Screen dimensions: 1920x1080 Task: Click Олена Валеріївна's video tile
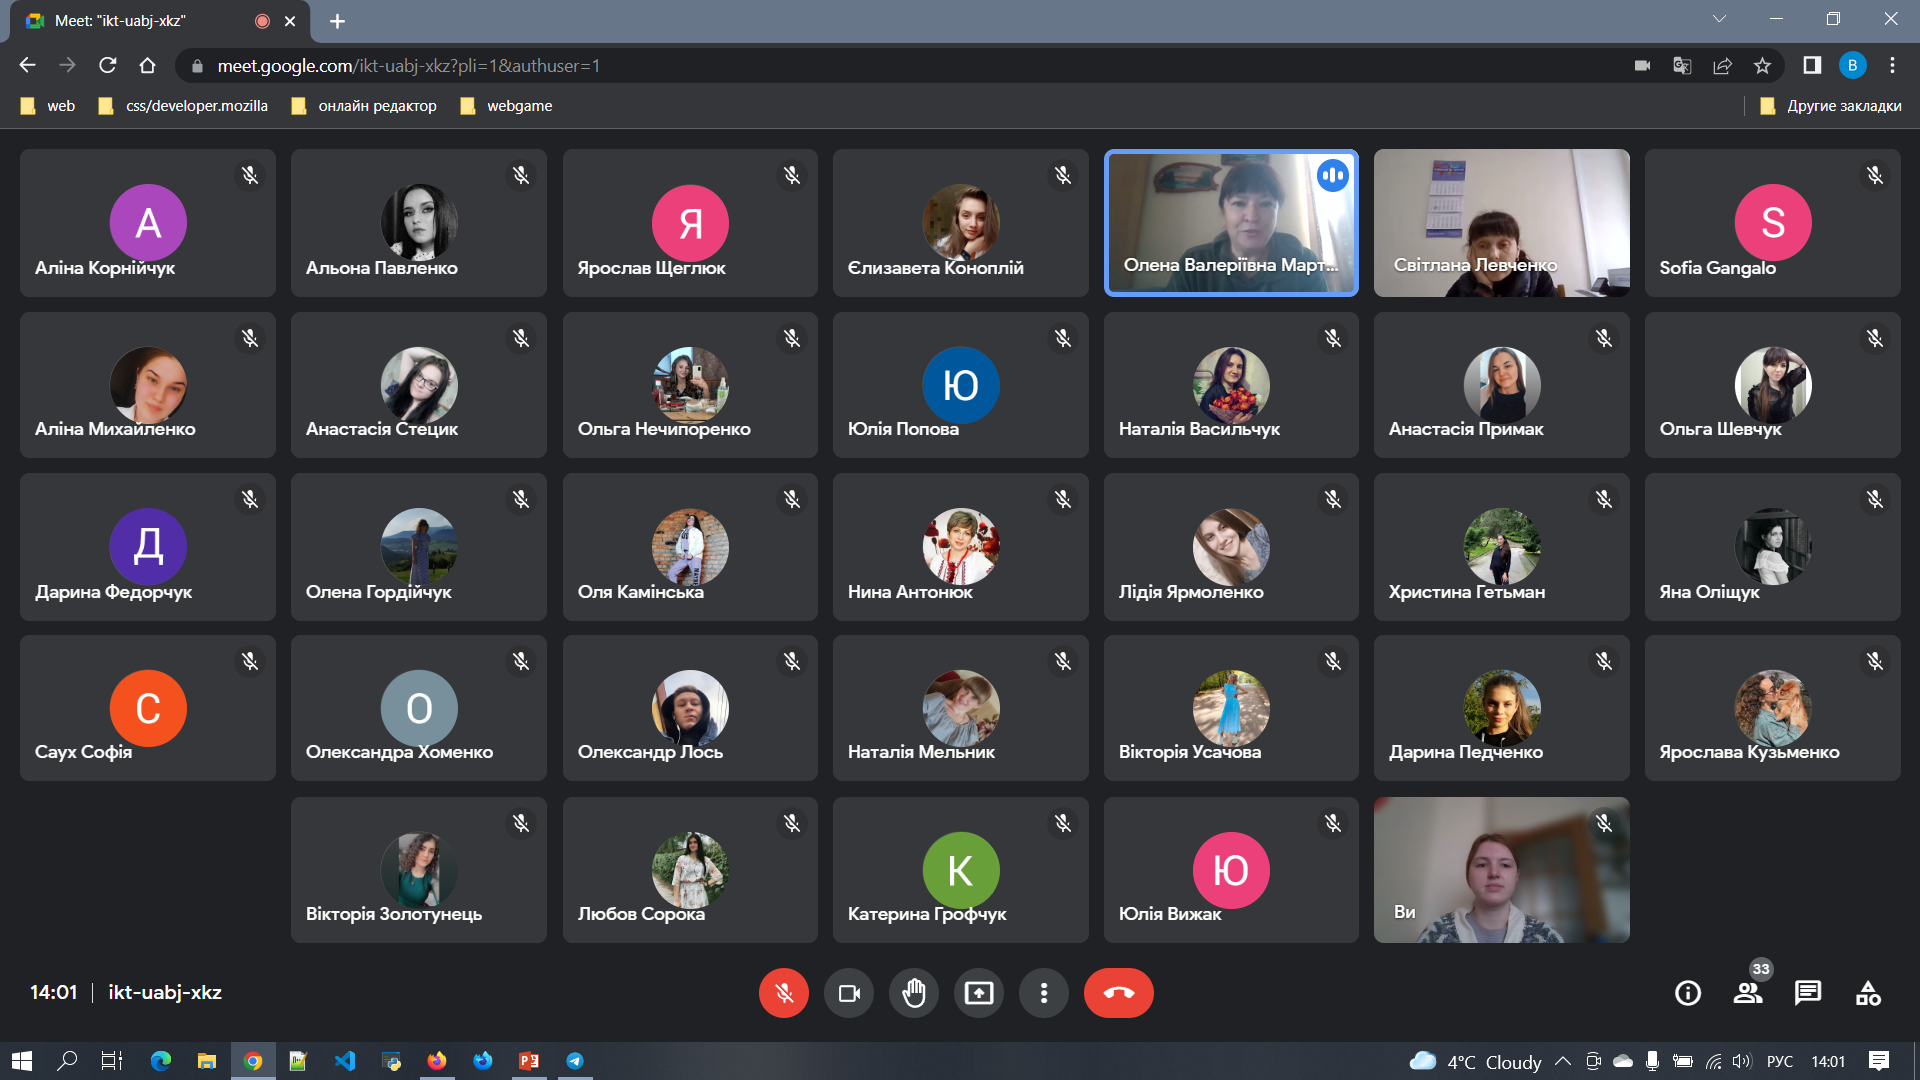coord(1230,223)
